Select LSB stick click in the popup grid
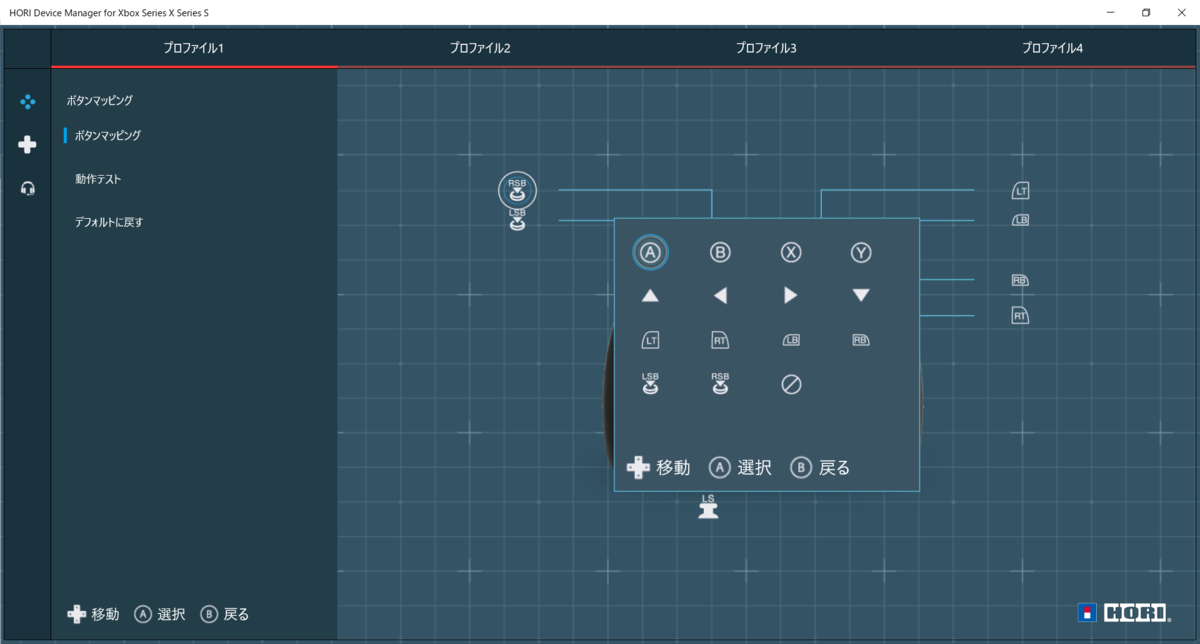 pos(650,384)
